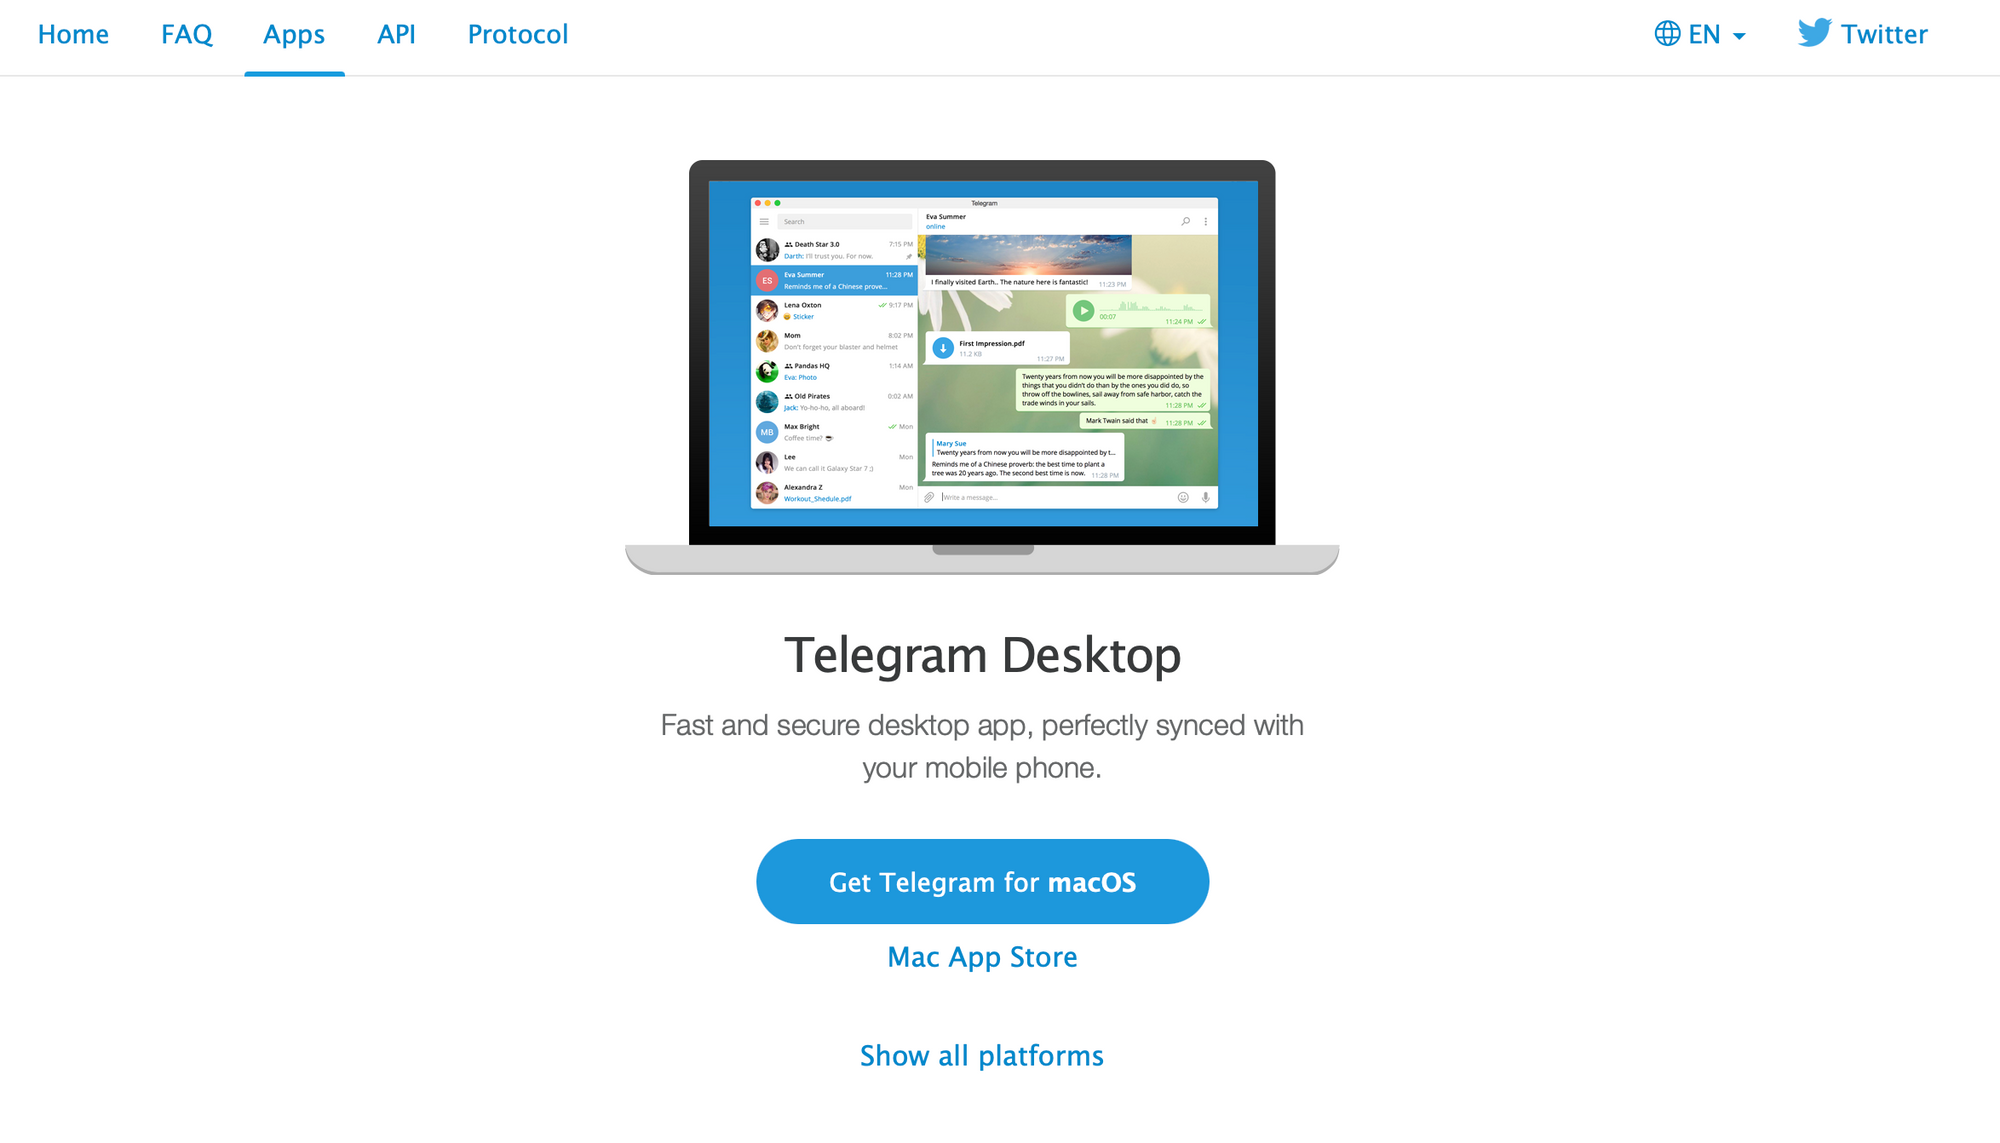This screenshot has height=1143, width=2000.
Task: Click Get Telegram for macOS button
Action: [982, 882]
